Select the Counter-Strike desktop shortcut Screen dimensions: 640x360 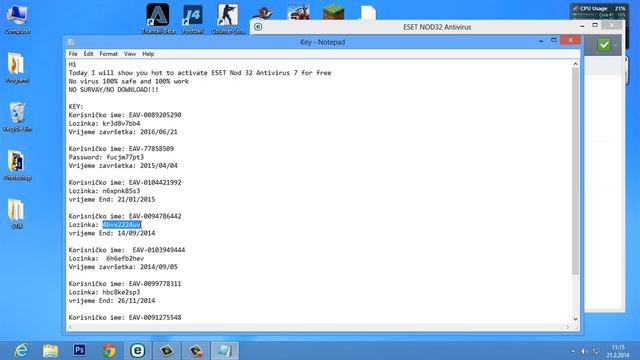228,19
